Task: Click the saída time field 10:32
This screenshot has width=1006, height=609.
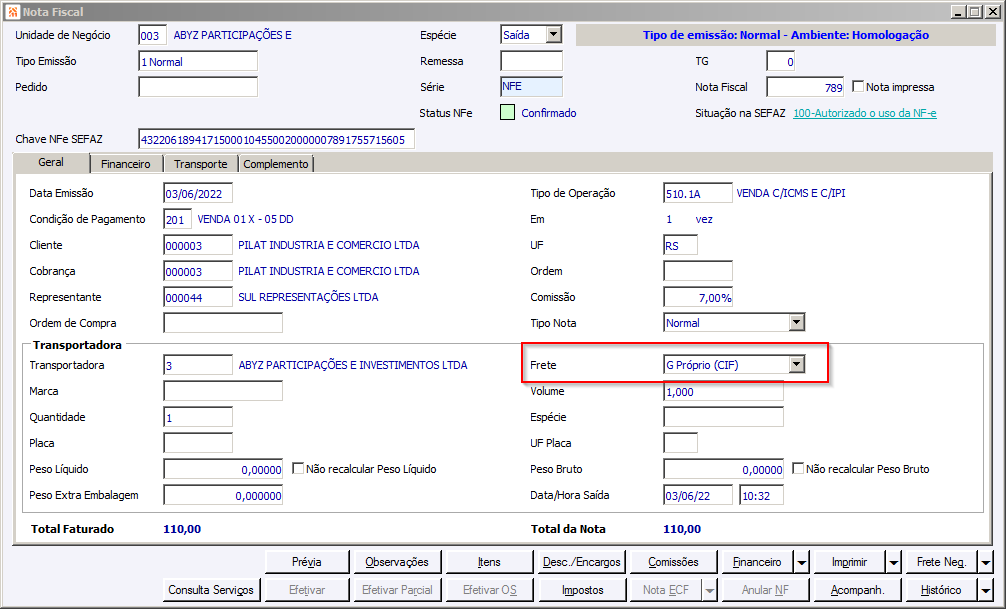Action: (761, 495)
